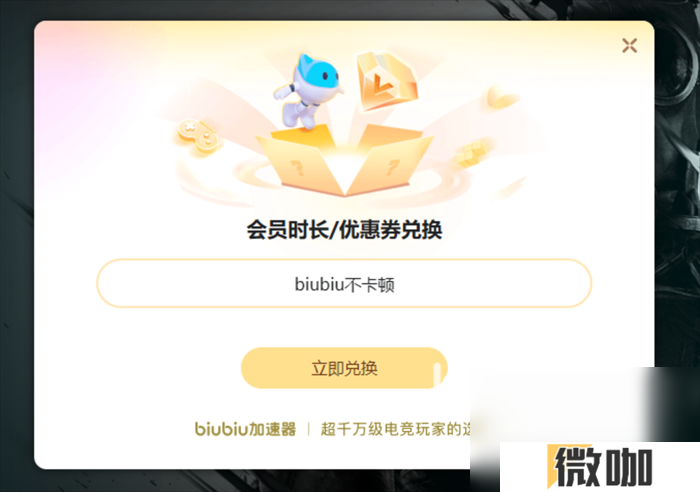The image size is (700, 492).
Task: Click the golden cubes decoration
Action: coord(471,154)
